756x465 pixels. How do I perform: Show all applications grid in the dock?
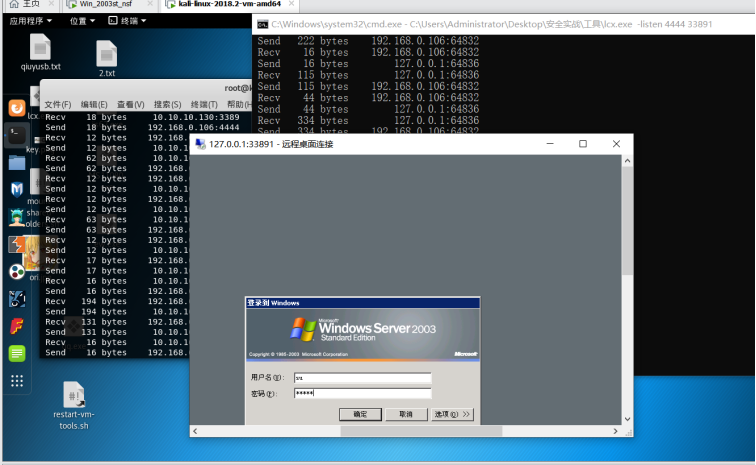(x=17, y=381)
